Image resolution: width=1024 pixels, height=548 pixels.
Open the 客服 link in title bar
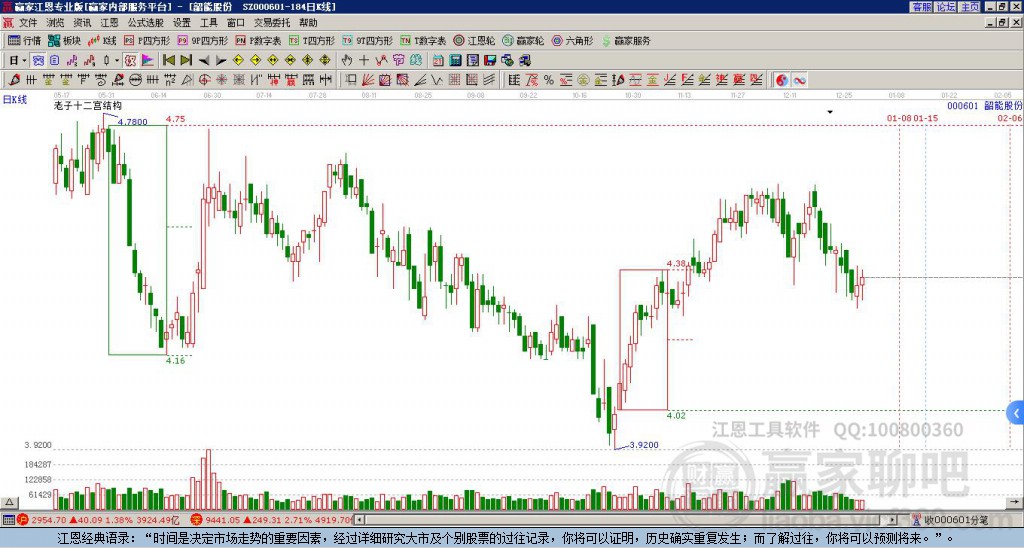point(921,7)
